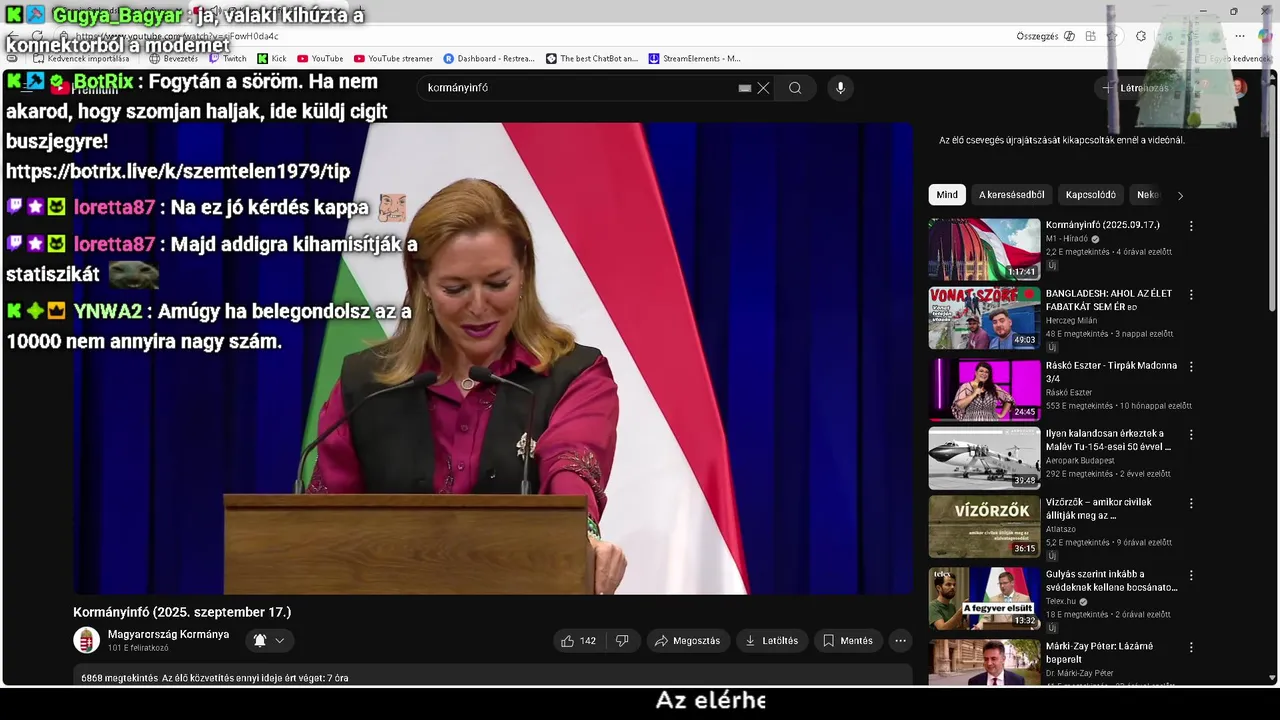Image resolution: width=1280 pixels, height=720 pixels.
Task: Open options menu for Gulyás szerint video
Action: pos(1190,576)
